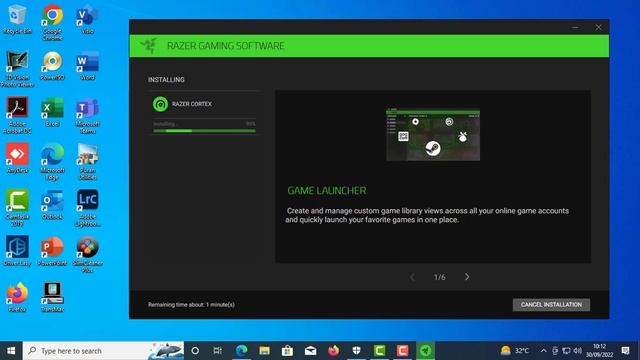Open Visio desktop shortcut
This screenshot has height=360, width=640.
87,19
